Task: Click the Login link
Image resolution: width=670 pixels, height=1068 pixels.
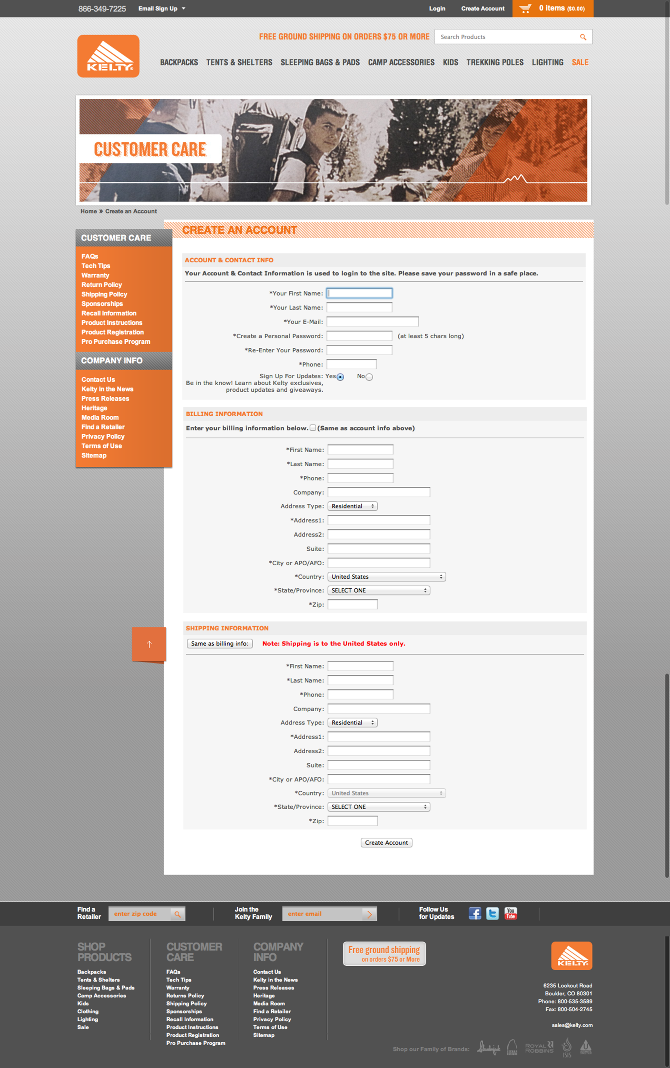Action: (x=437, y=9)
